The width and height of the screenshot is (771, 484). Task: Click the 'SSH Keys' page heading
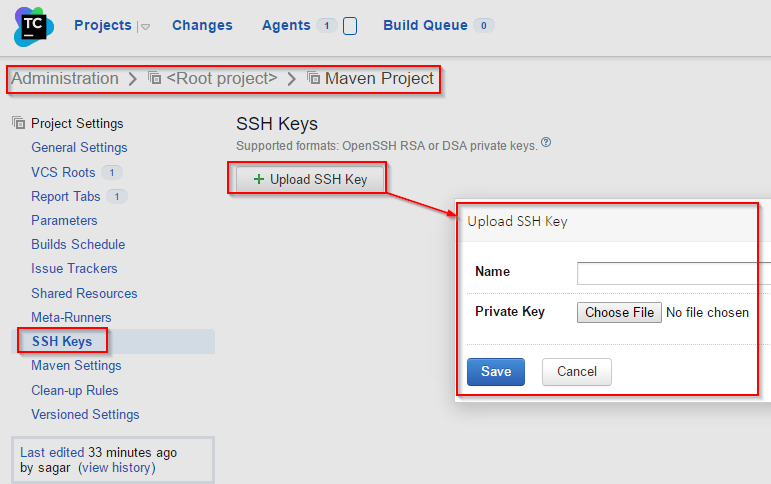pos(277,124)
